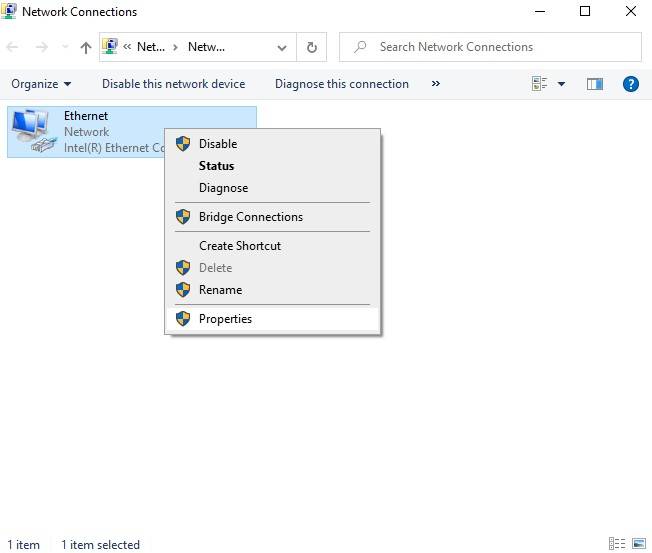Click the Netw... breadcrumb segment

(x=206, y=47)
